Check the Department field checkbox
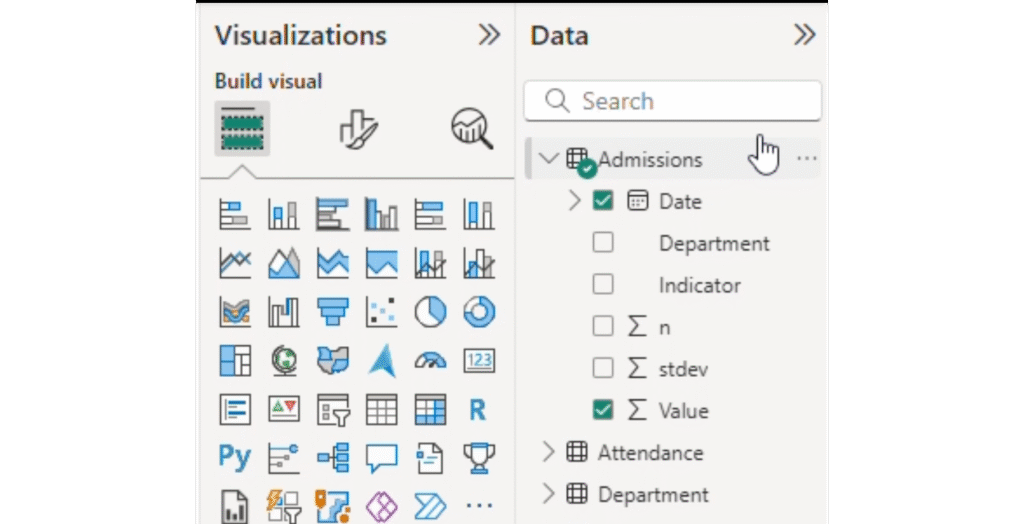1024x524 pixels. tap(603, 243)
